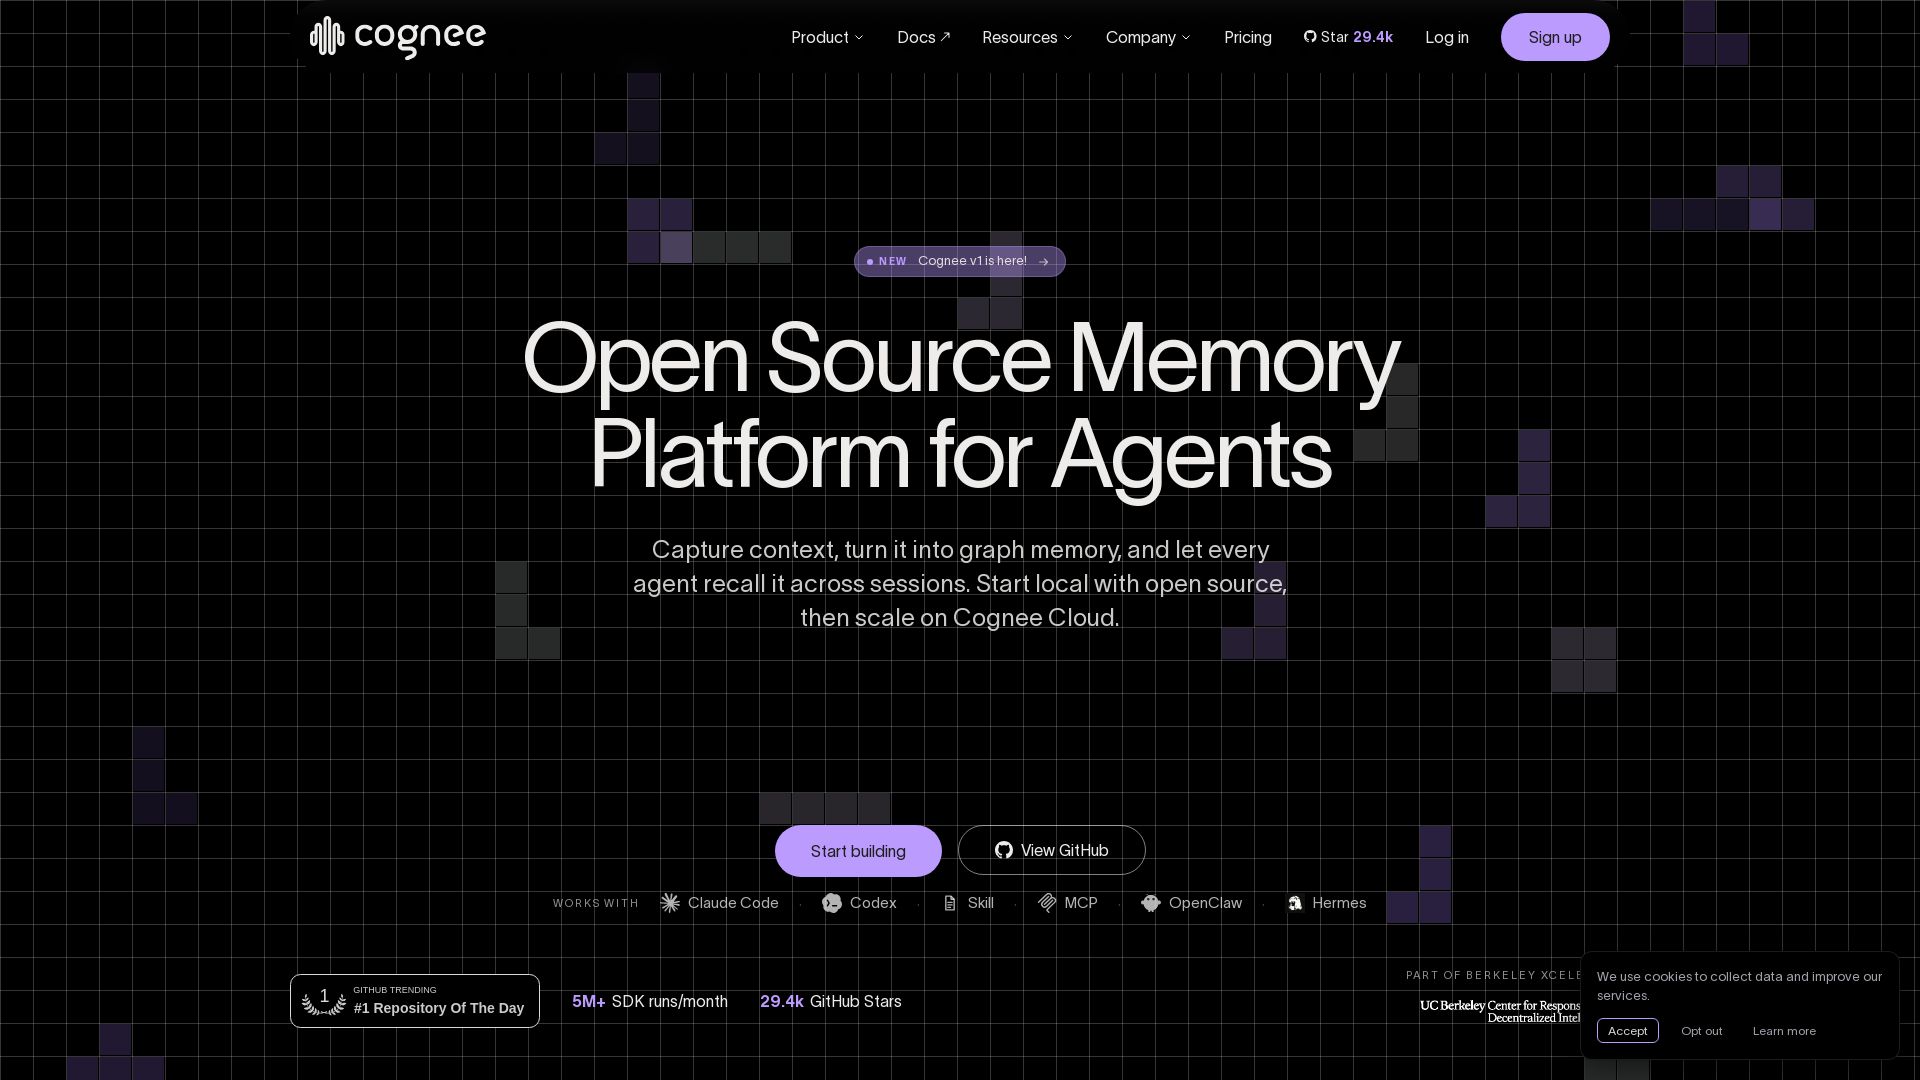Click the external link arrow beside Docs
The image size is (1920, 1080).
(945, 37)
